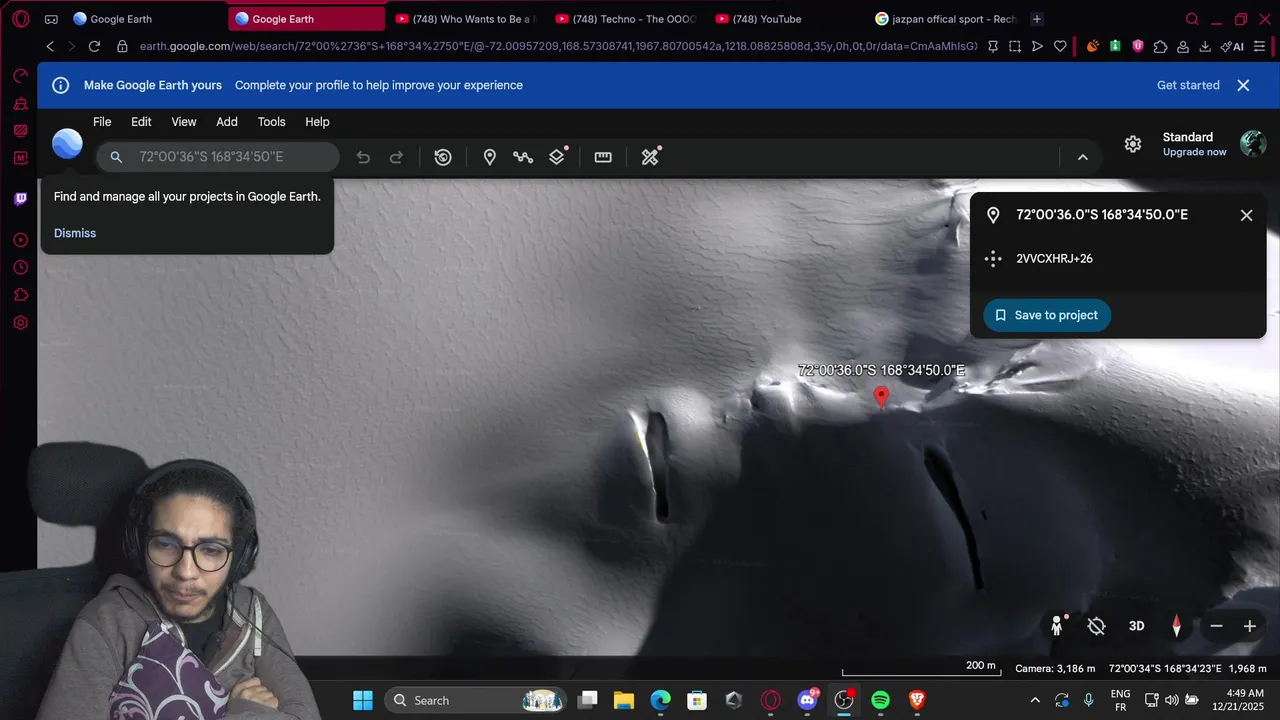Select the draw path or polygon tool
The image size is (1280, 720).
(523, 157)
